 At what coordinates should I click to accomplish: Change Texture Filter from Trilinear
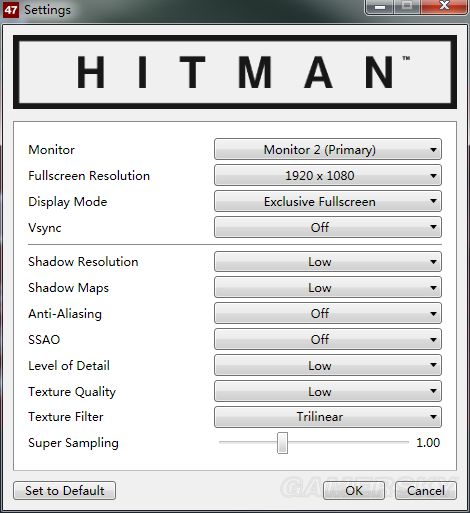pyautogui.click(x=328, y=417)
